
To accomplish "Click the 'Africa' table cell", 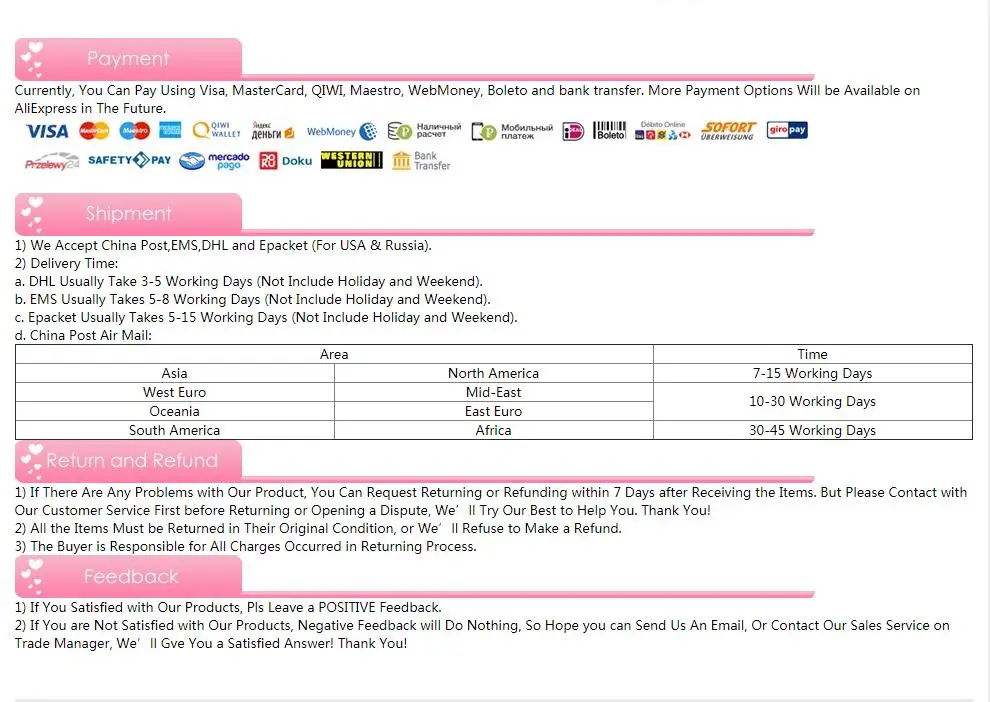I will coord(494,430).
